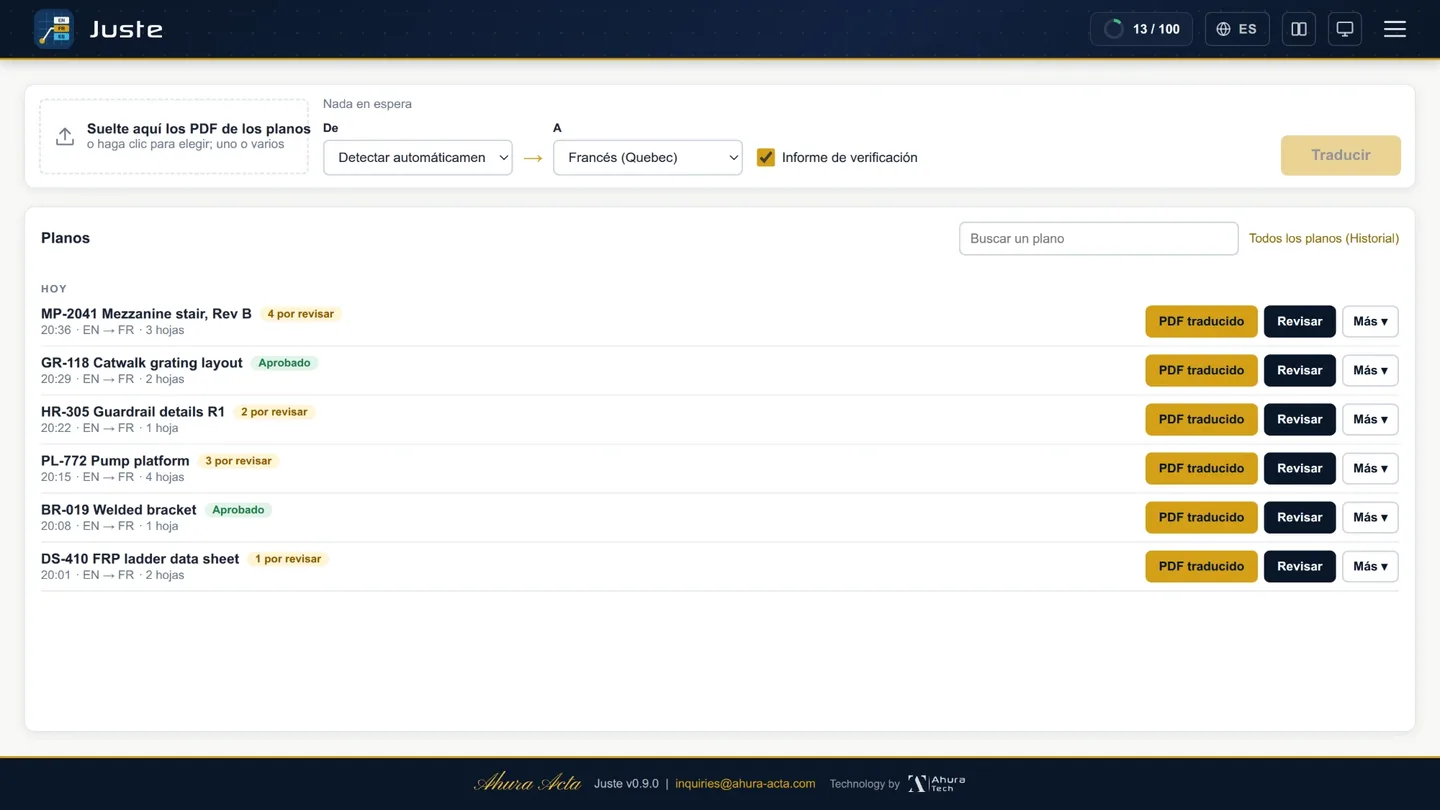Open the ES language selector
Viewport: 1440px width, 810px height.
coord(1237,29)
